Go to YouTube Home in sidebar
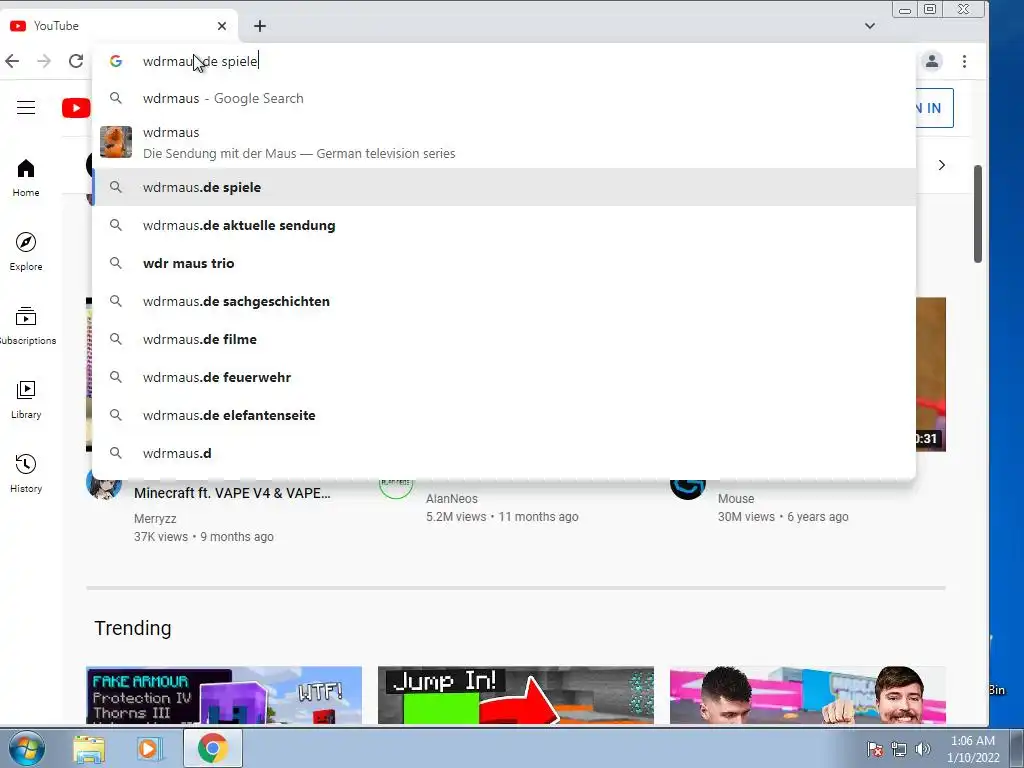This screenshot has width=1024, height=768. click(x=26, y=178)
